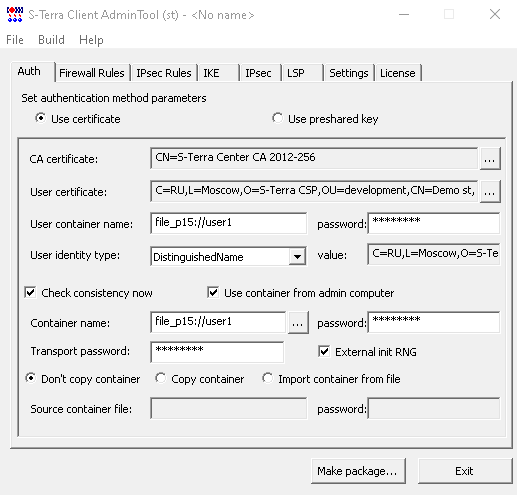Switch to the Settings tab
The width and height of the screenshot is (517, 495).
(349, 73)
